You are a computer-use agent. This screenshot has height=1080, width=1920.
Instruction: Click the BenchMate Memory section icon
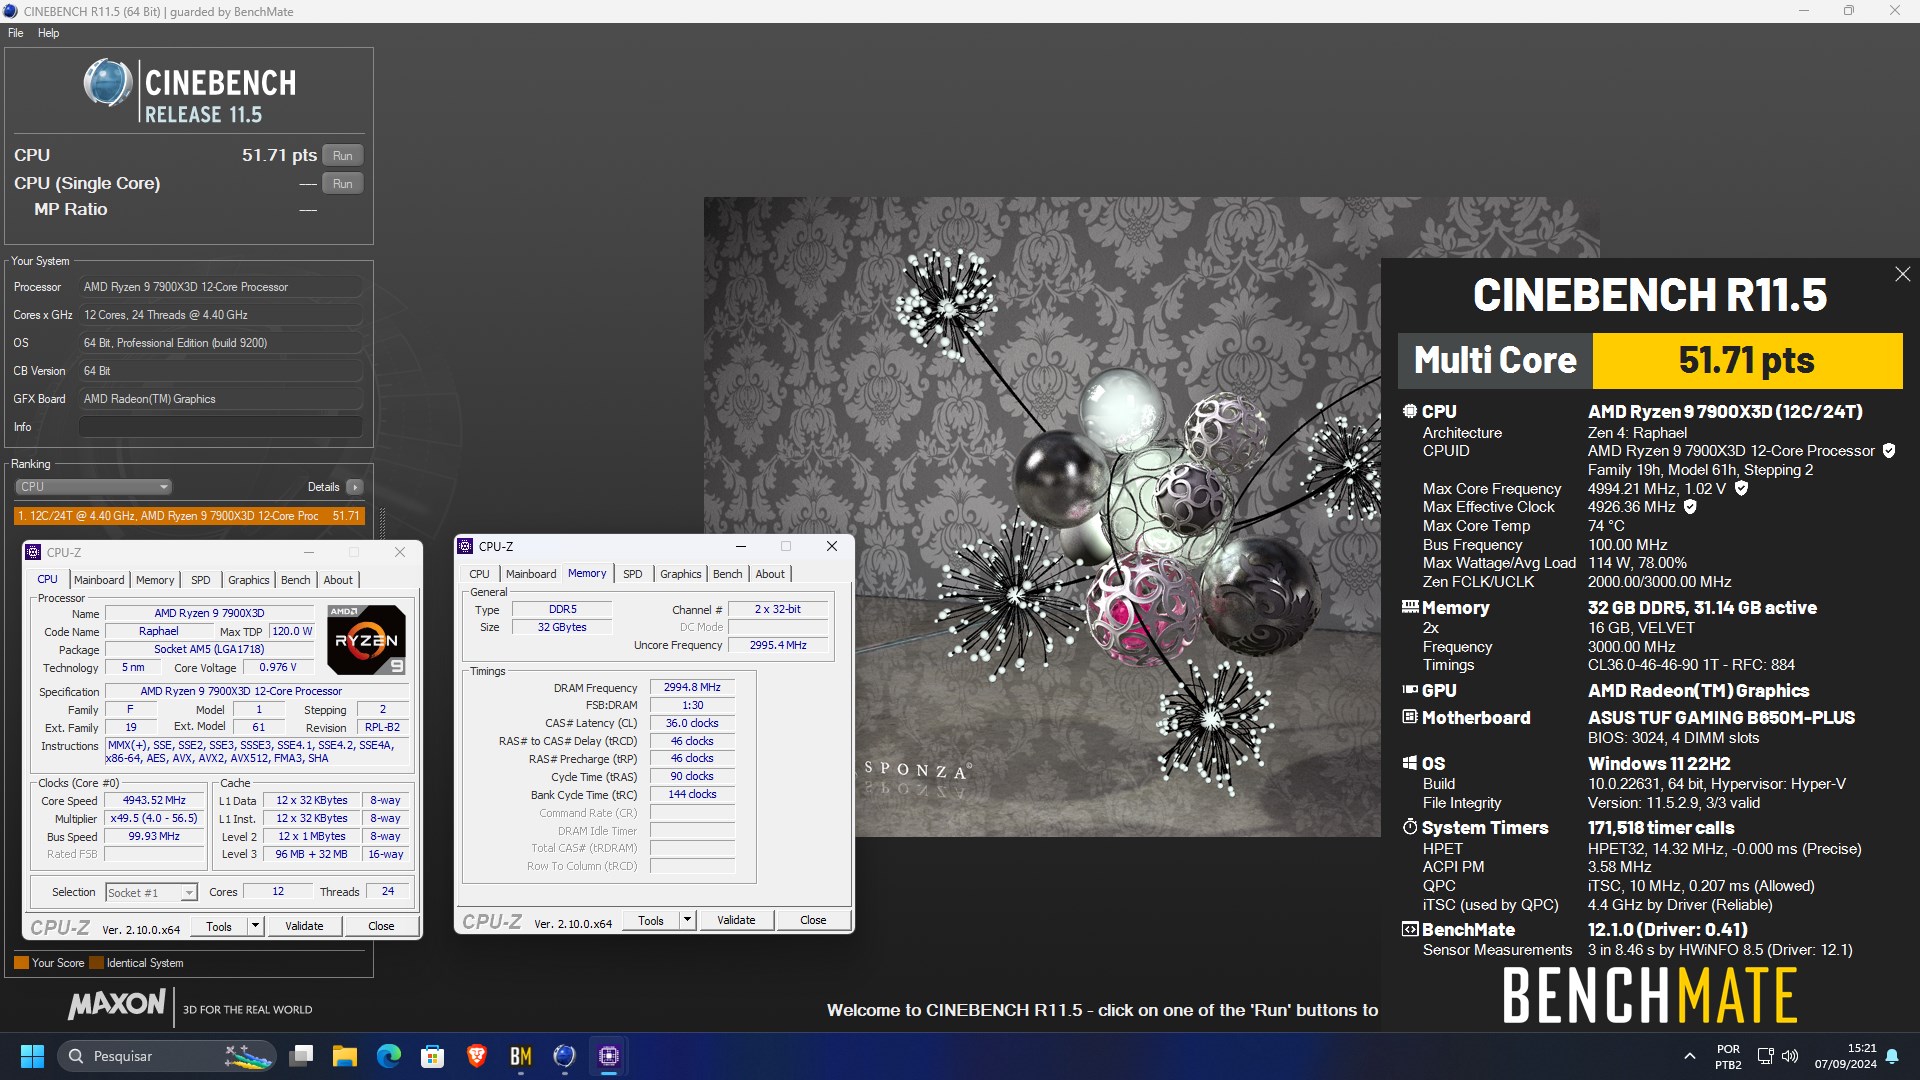point(1410,607)
